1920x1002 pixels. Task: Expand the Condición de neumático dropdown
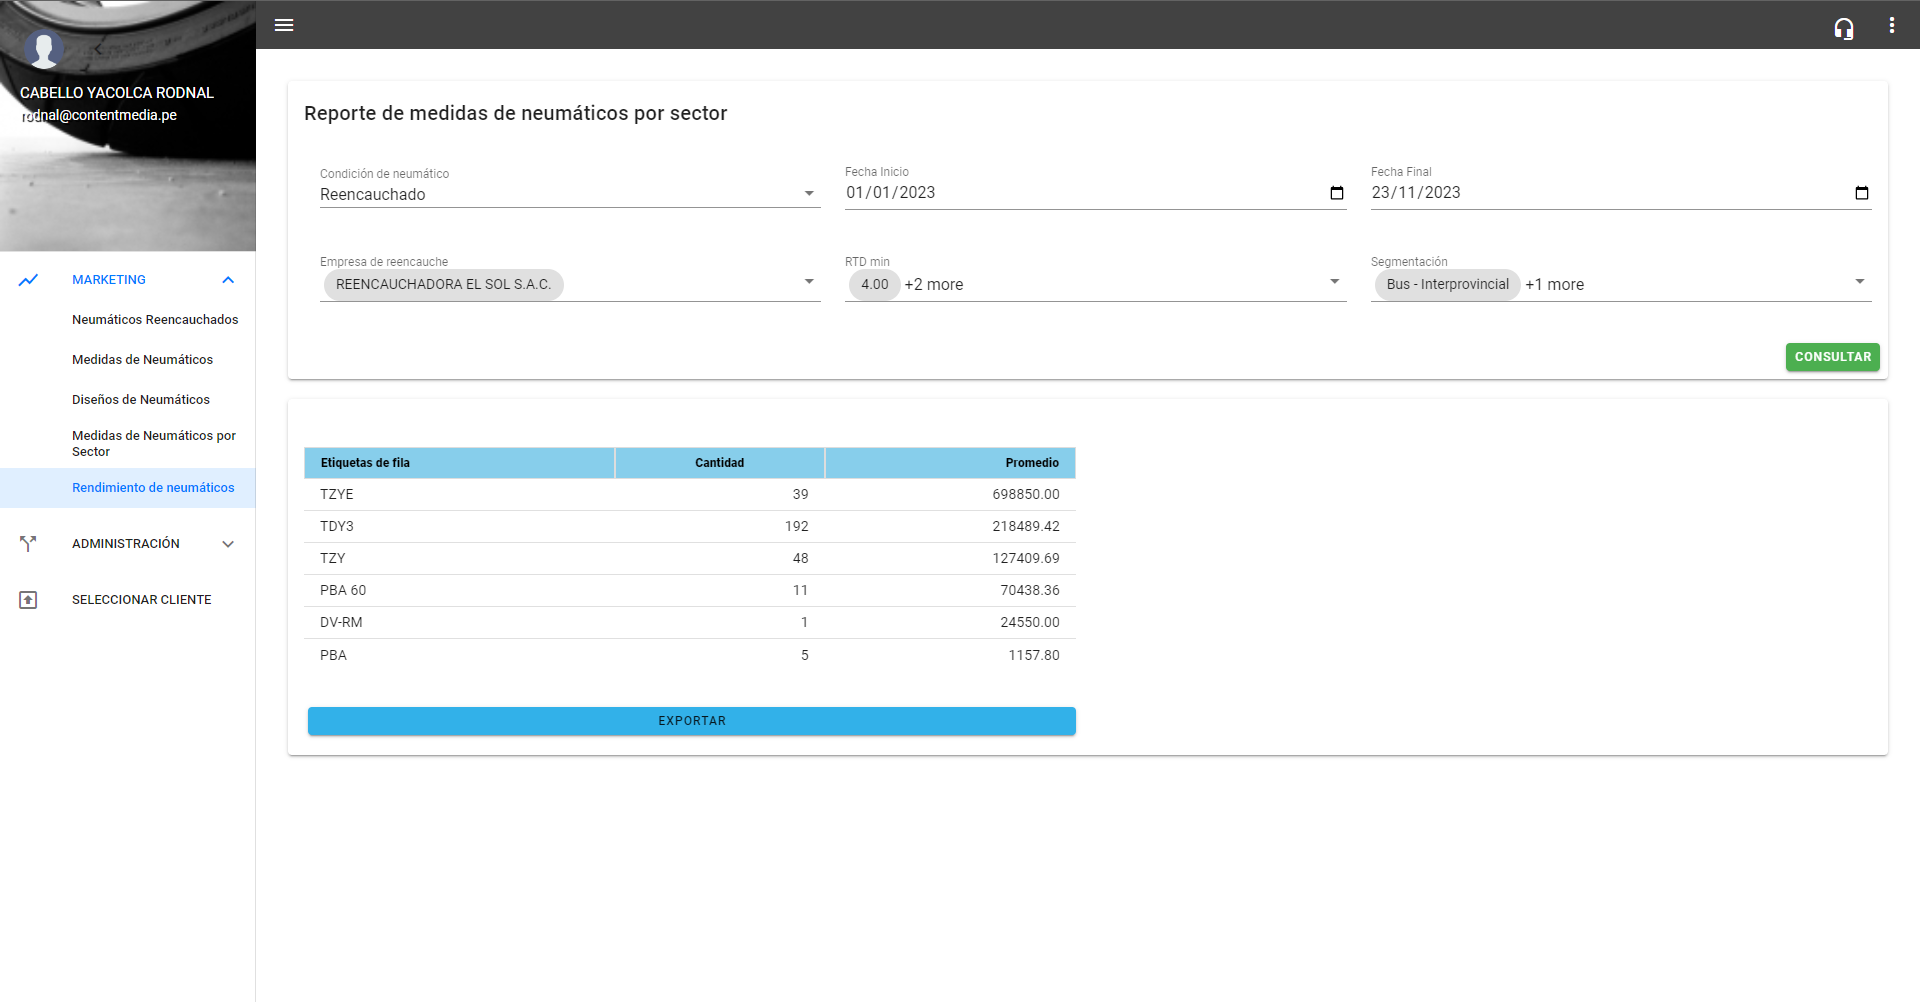tap(809, 194)
